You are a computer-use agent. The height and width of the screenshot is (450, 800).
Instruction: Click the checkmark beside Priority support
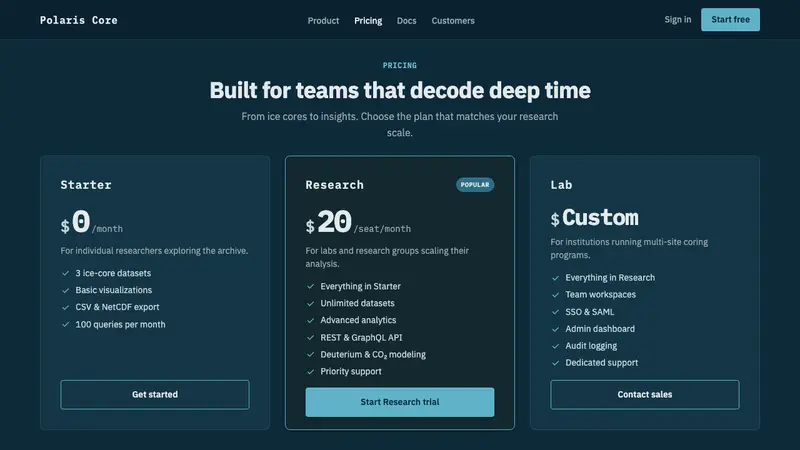click(310, 371)
